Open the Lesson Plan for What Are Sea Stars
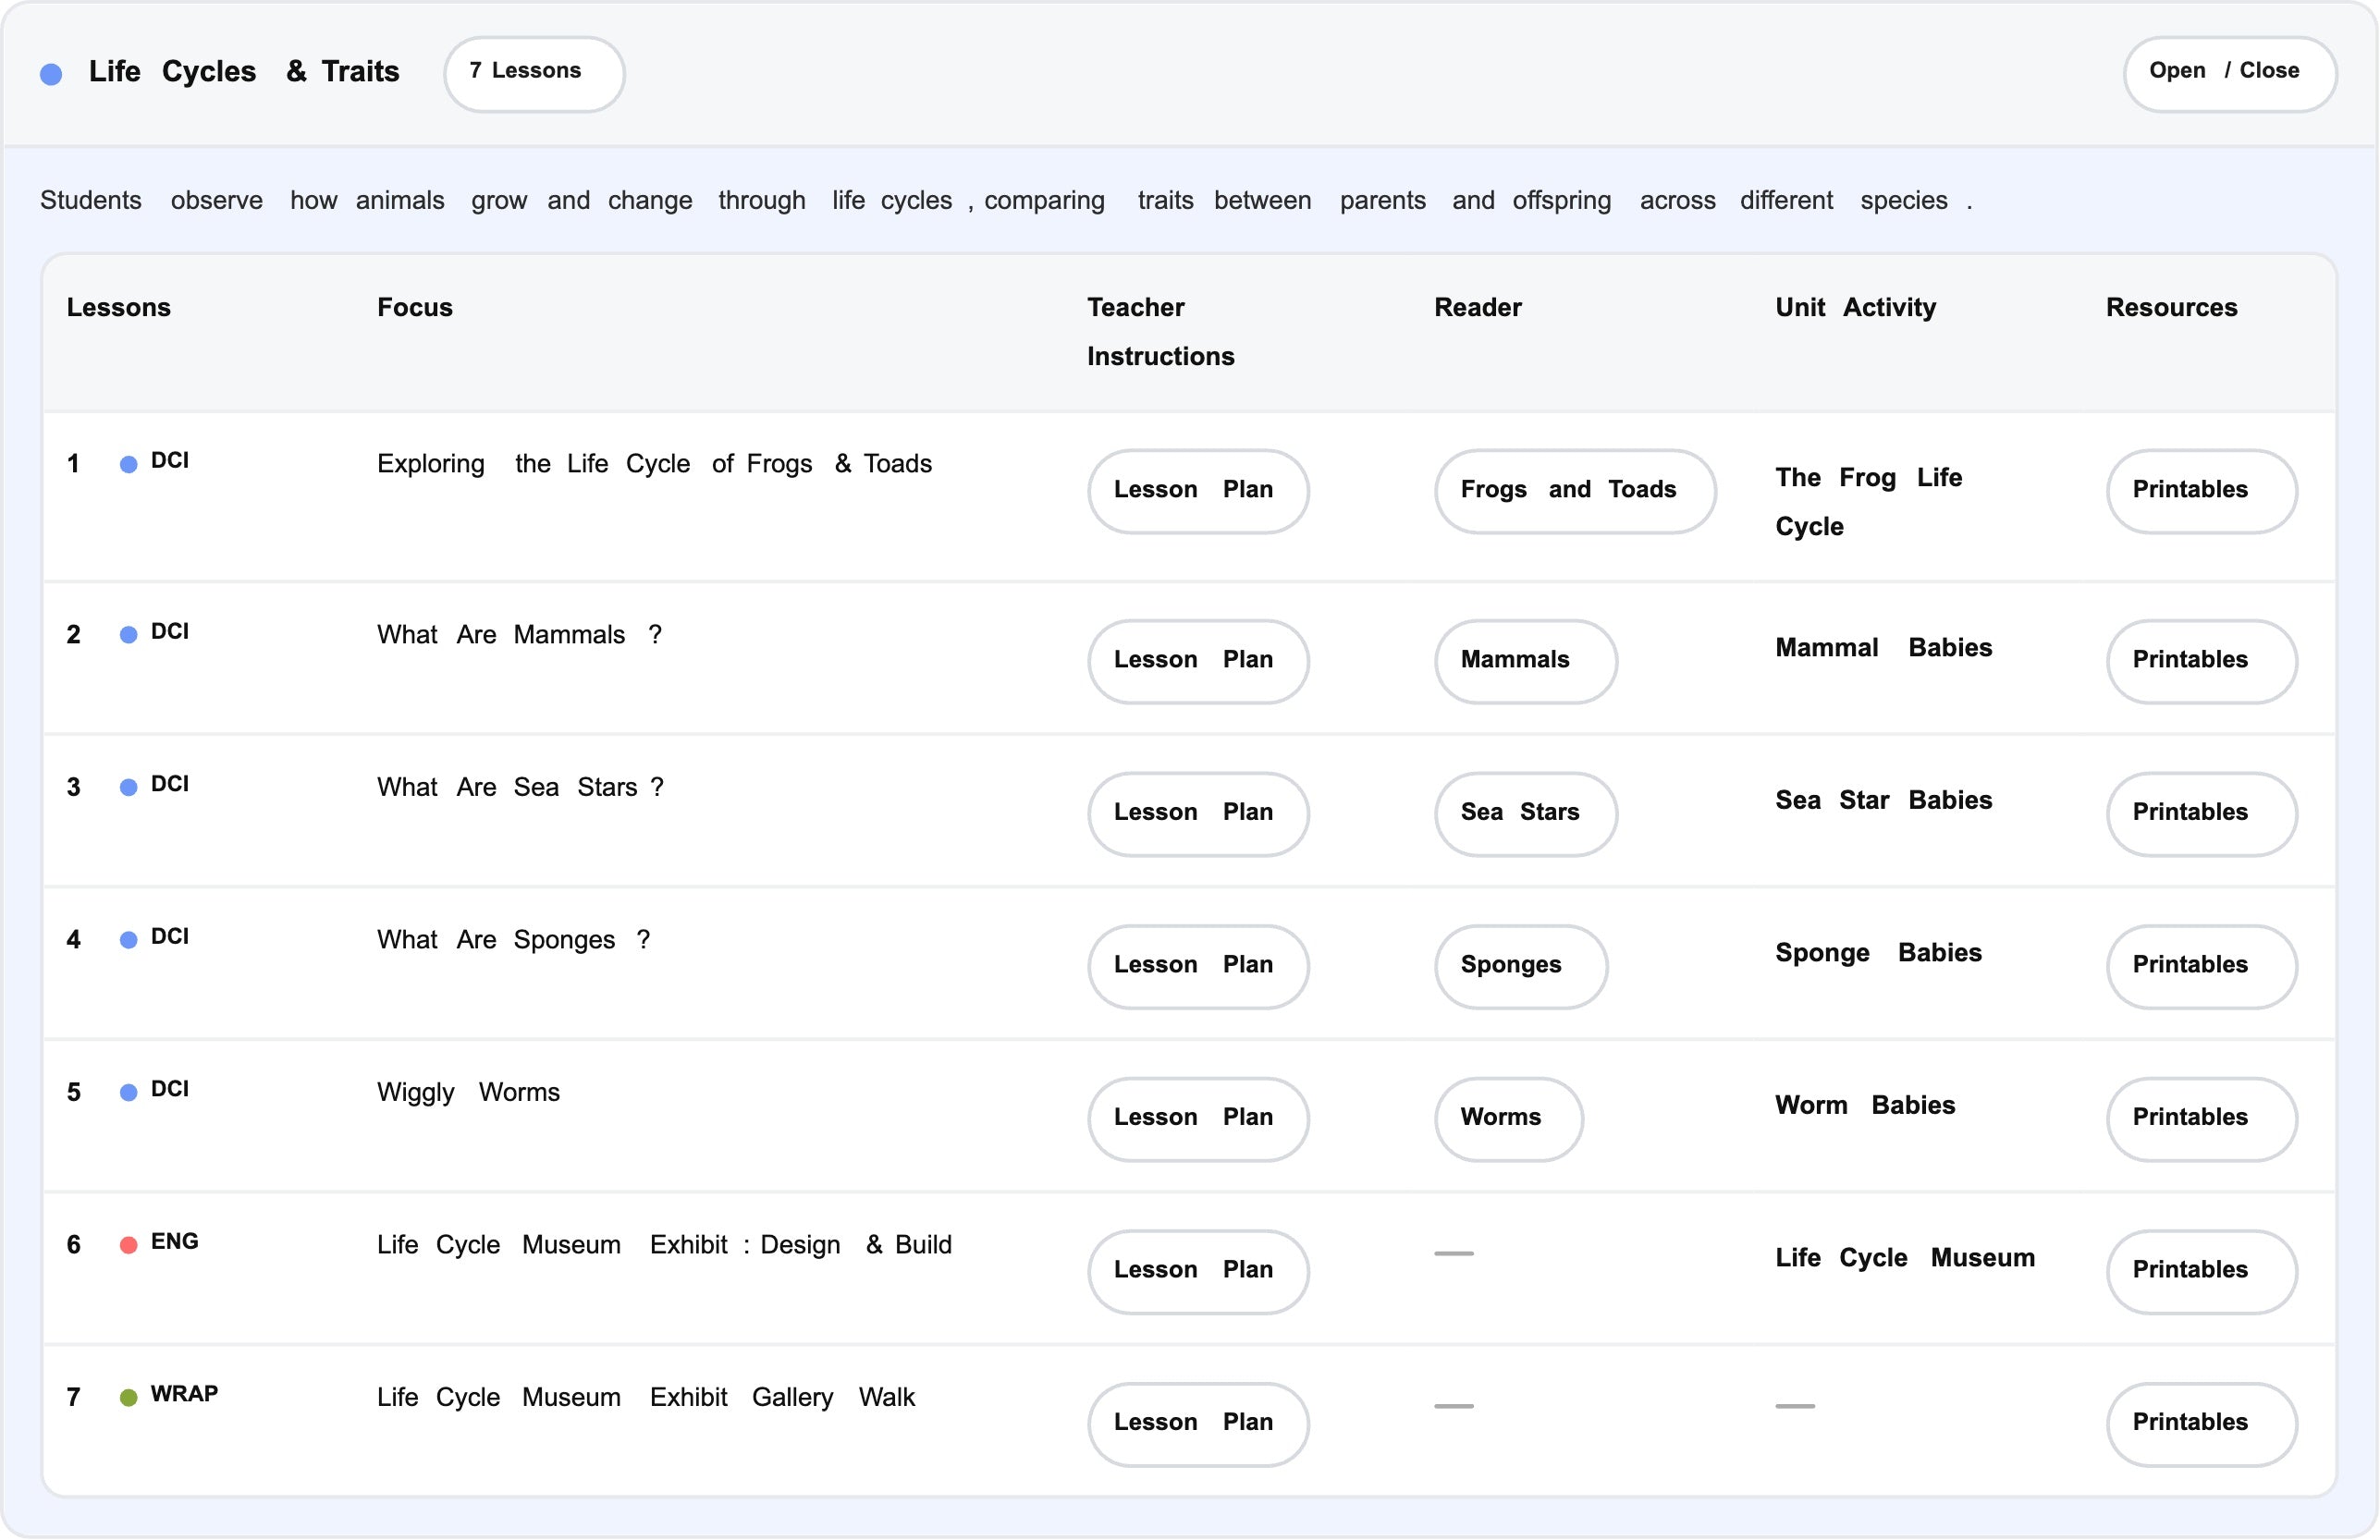Viewport: 2380px width, 1540px height. pyautogui.click(x=1198, y=814)
